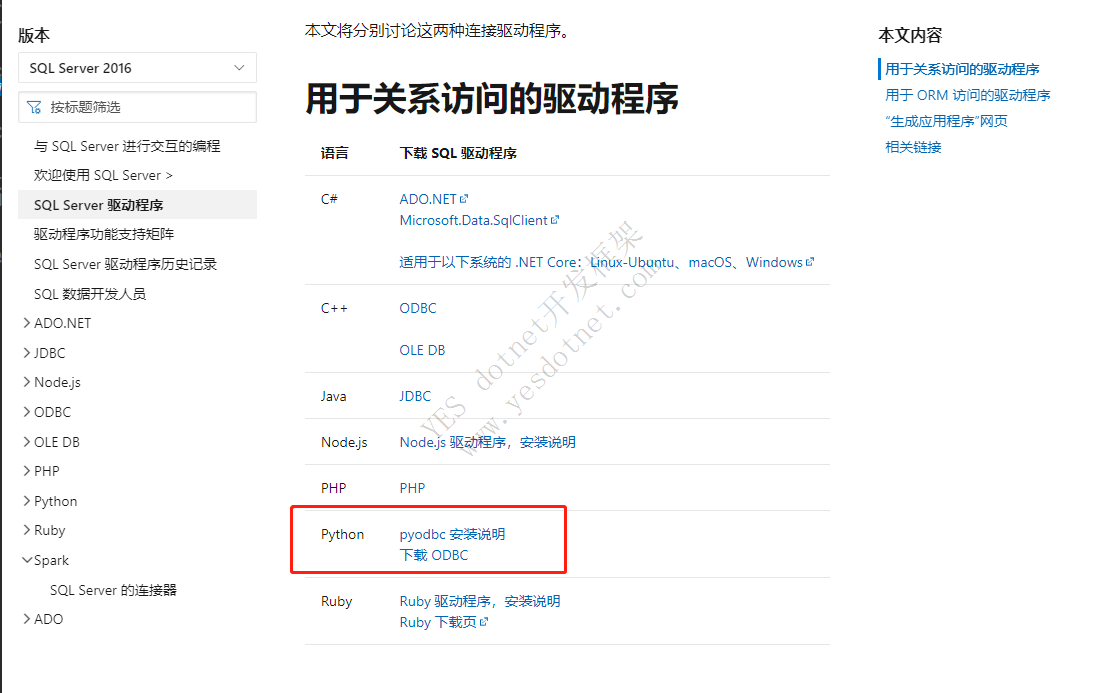Screen dimensions: 1095x693
Task: Open SQL Server 驱动程序历史记录 sidebar item
Action: [x=126, y=264]
